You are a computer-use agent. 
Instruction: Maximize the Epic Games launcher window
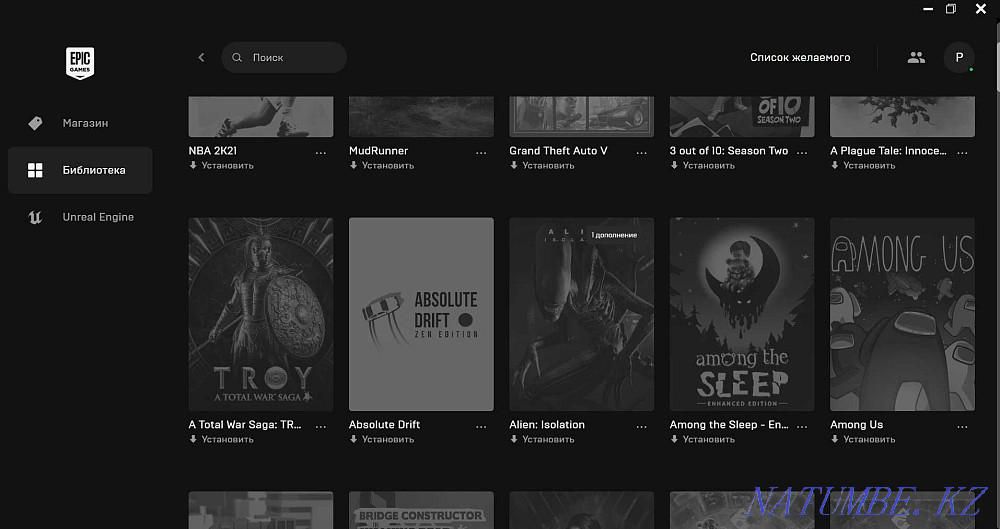click(x=951, y=9)
